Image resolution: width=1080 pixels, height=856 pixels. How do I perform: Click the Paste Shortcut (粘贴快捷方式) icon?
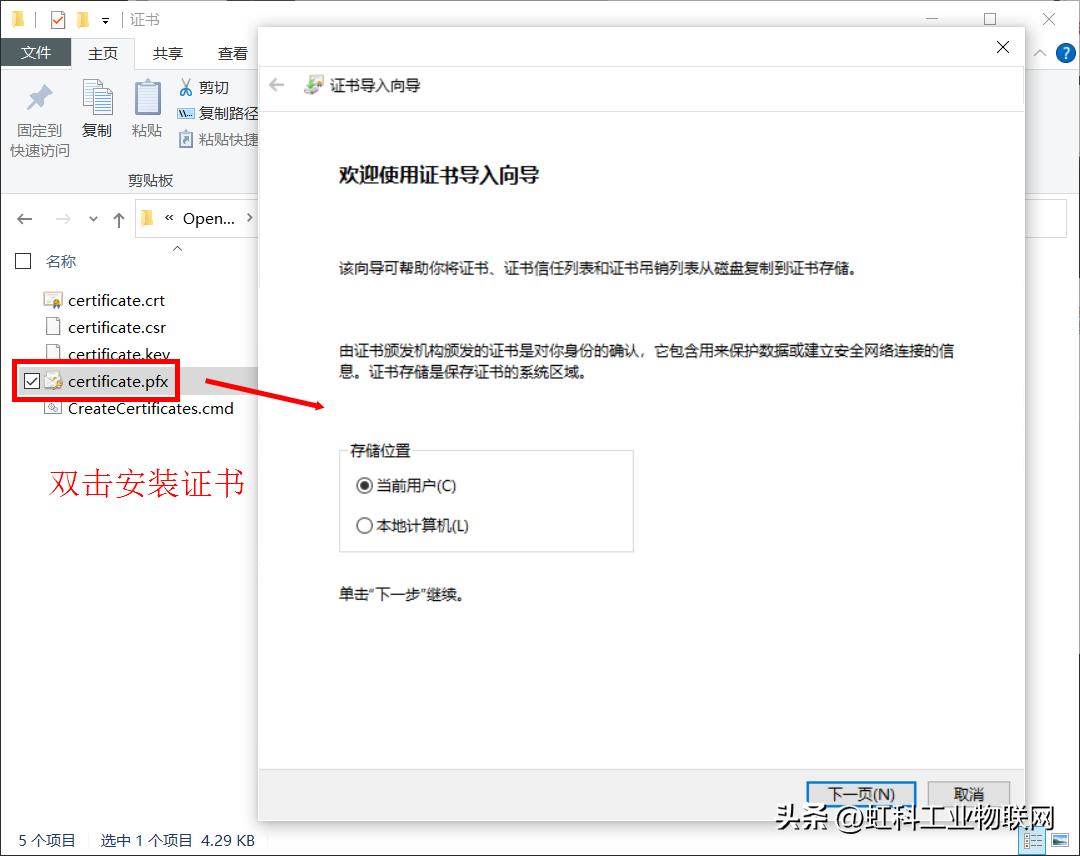coord(185,138)
